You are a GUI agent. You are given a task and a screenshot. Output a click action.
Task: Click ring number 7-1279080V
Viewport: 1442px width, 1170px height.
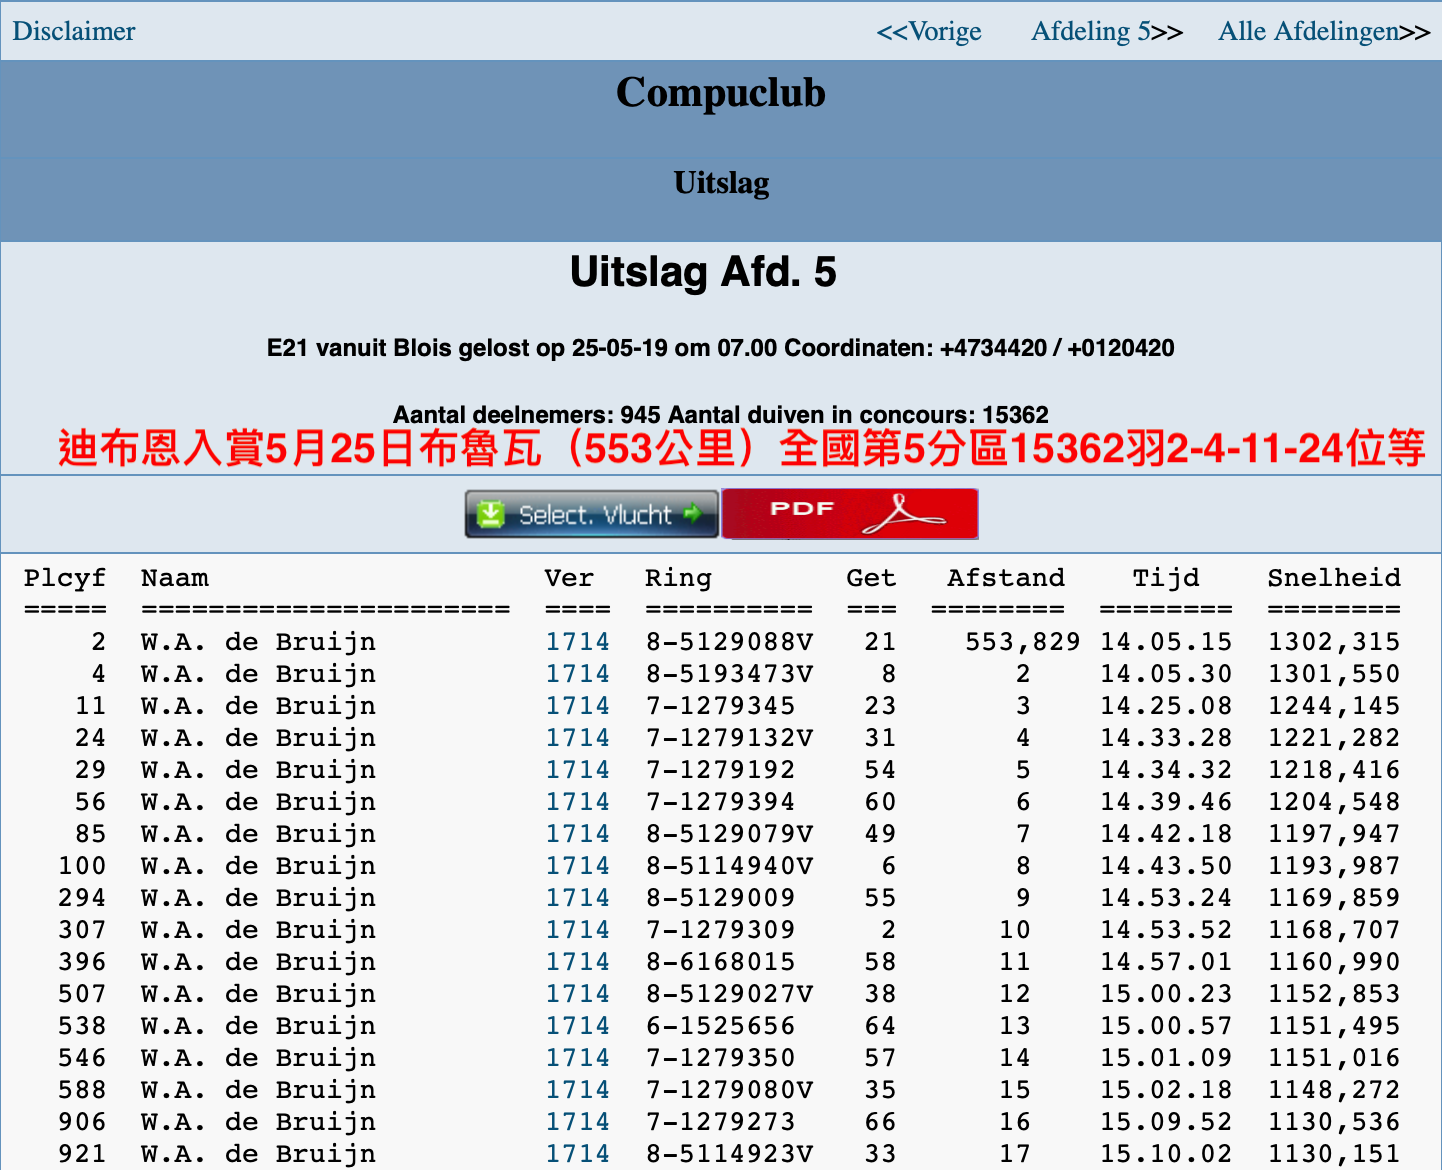(x=730, y=1090)
